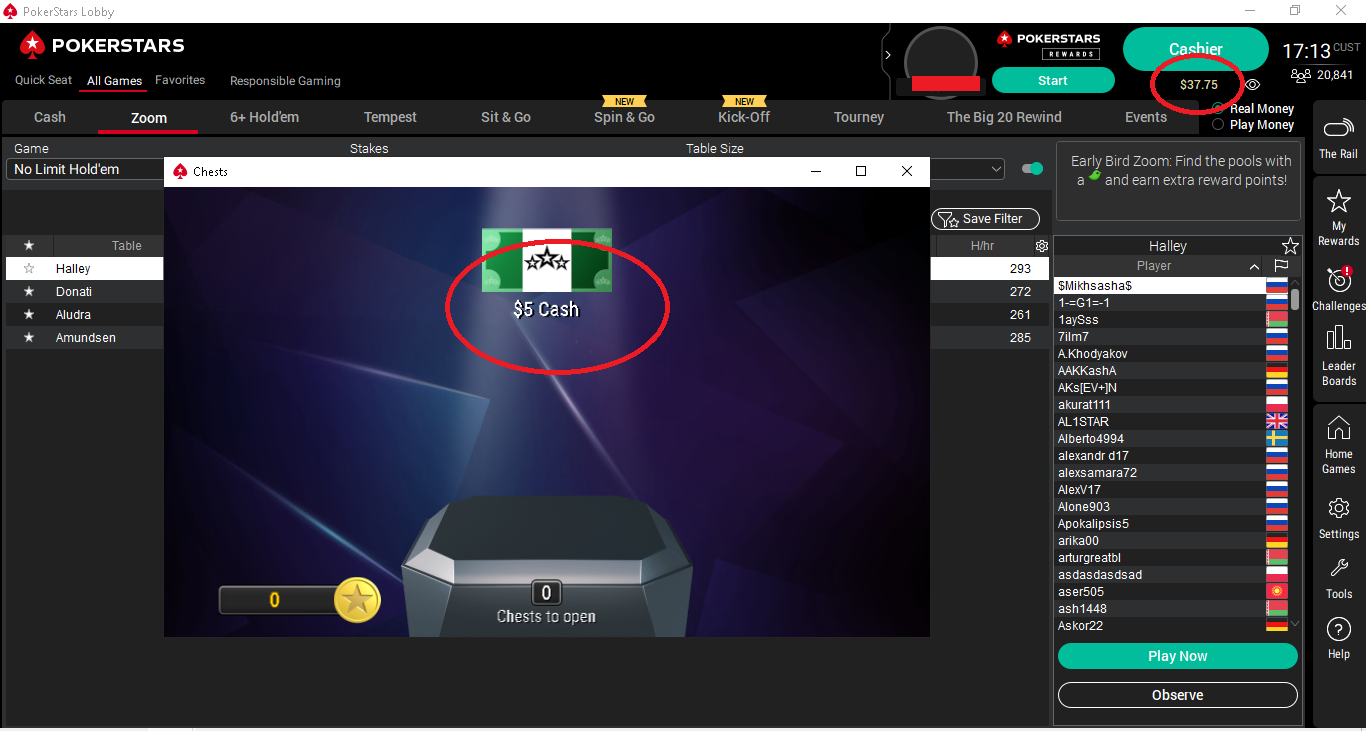Click the Start rewards button

[1053, 81]
